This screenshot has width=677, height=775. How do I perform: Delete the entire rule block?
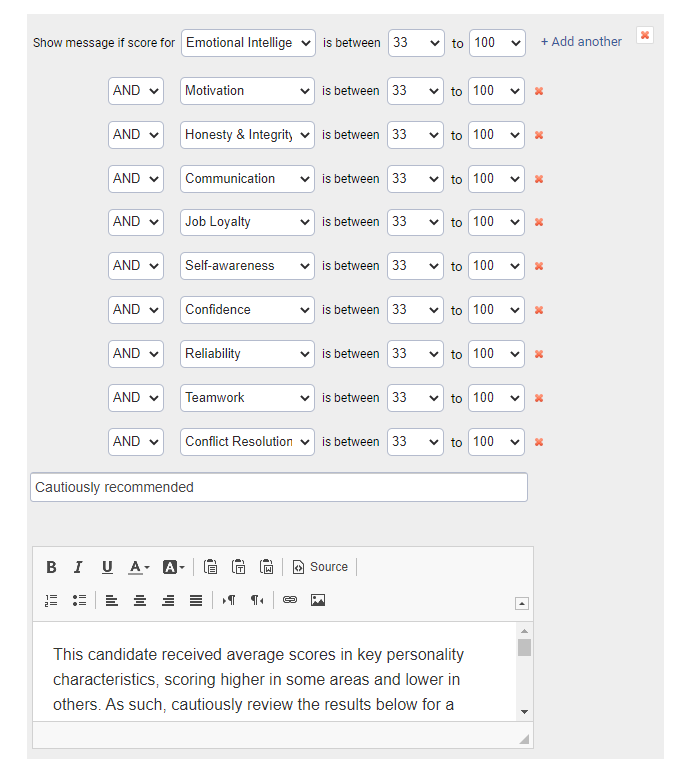645,35
